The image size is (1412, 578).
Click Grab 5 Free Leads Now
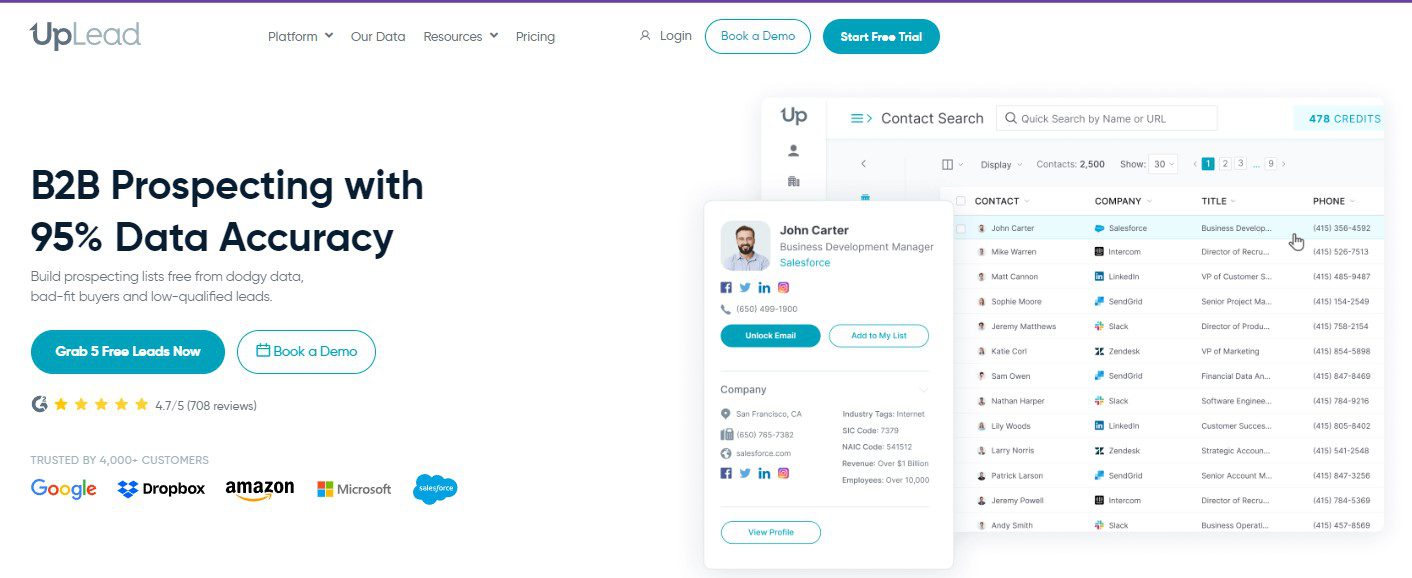point(128,351)
